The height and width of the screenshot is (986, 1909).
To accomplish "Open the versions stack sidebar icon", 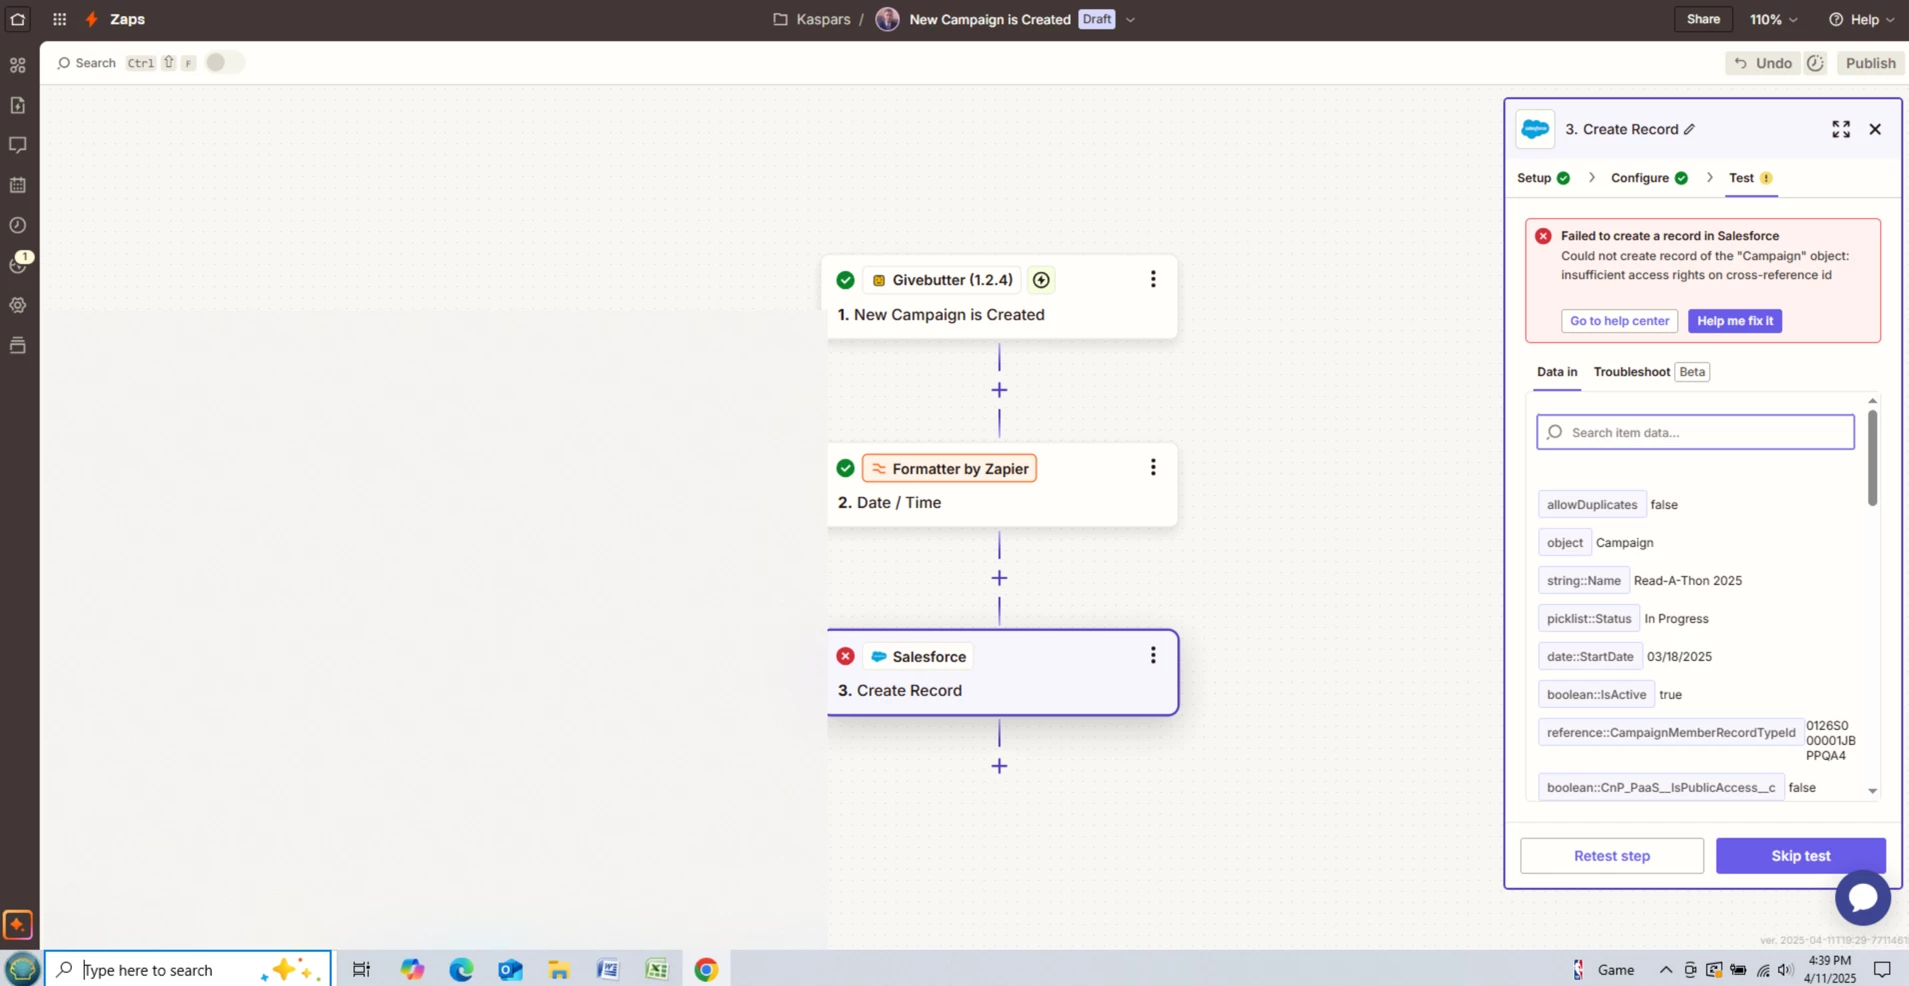I will click(18, 345).
